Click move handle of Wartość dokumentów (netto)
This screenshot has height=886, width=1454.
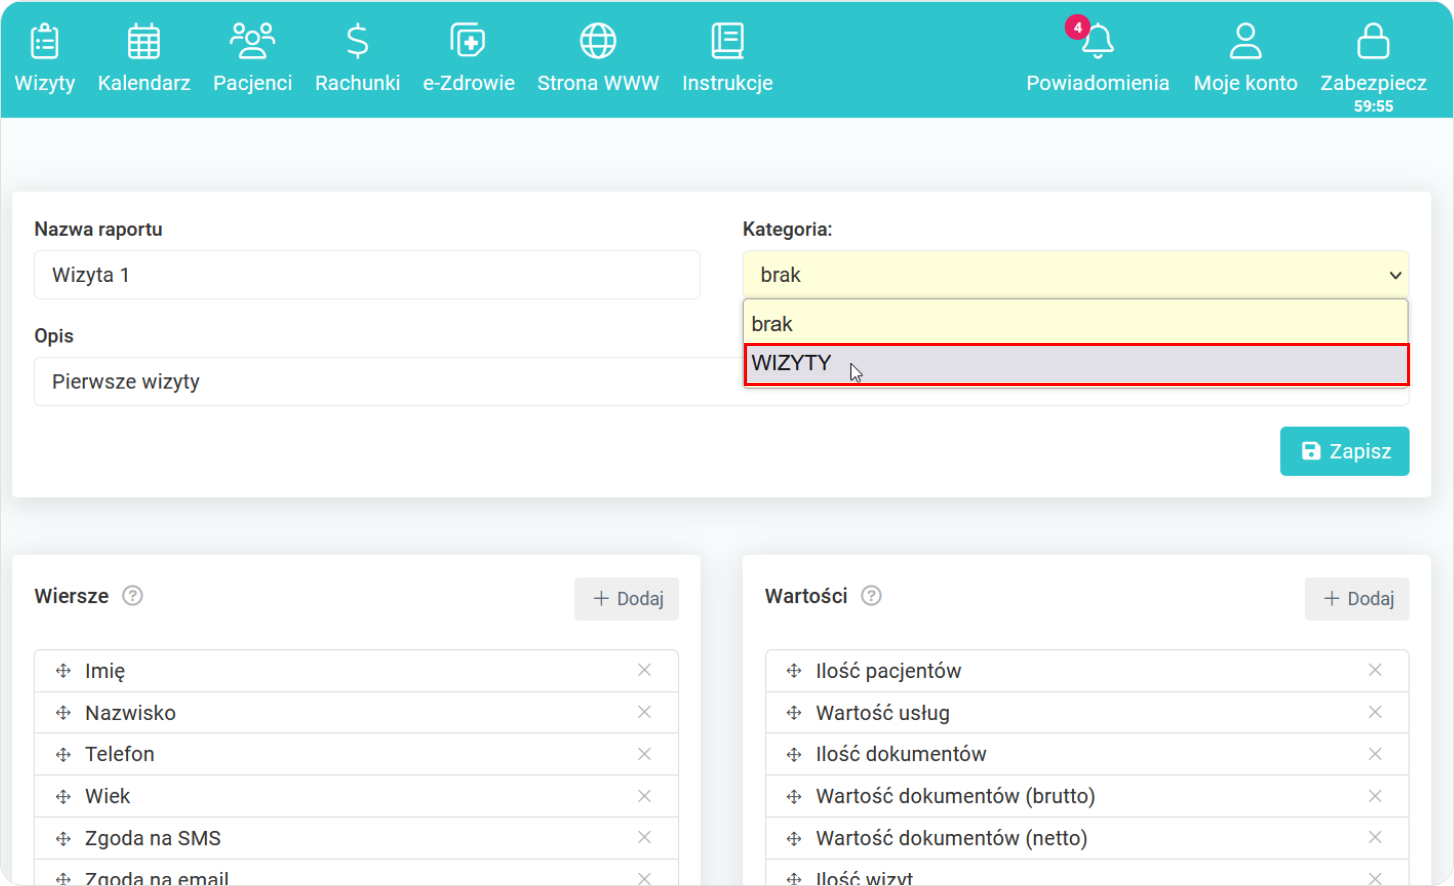click(794, 839)
